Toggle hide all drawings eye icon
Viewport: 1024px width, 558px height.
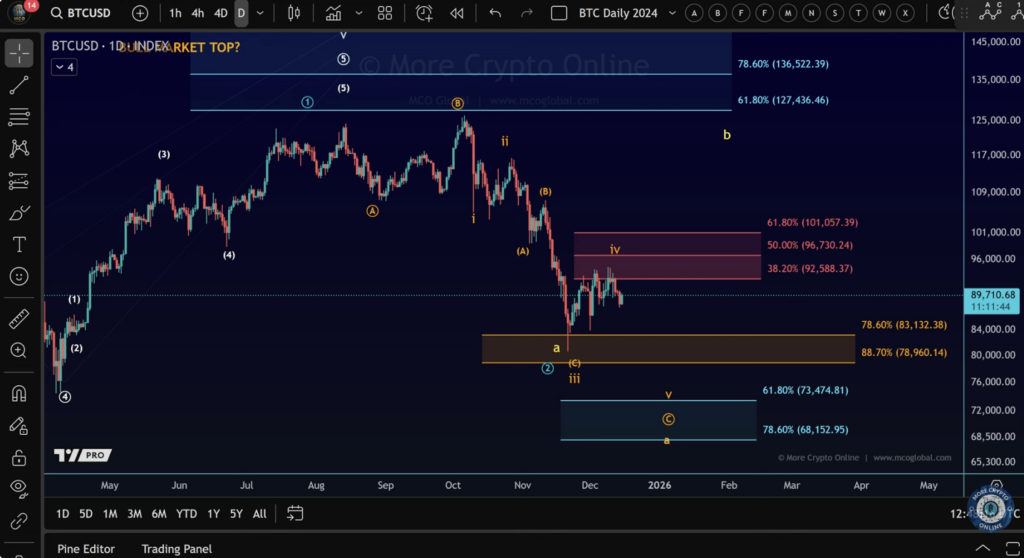(x=19, y=489)
